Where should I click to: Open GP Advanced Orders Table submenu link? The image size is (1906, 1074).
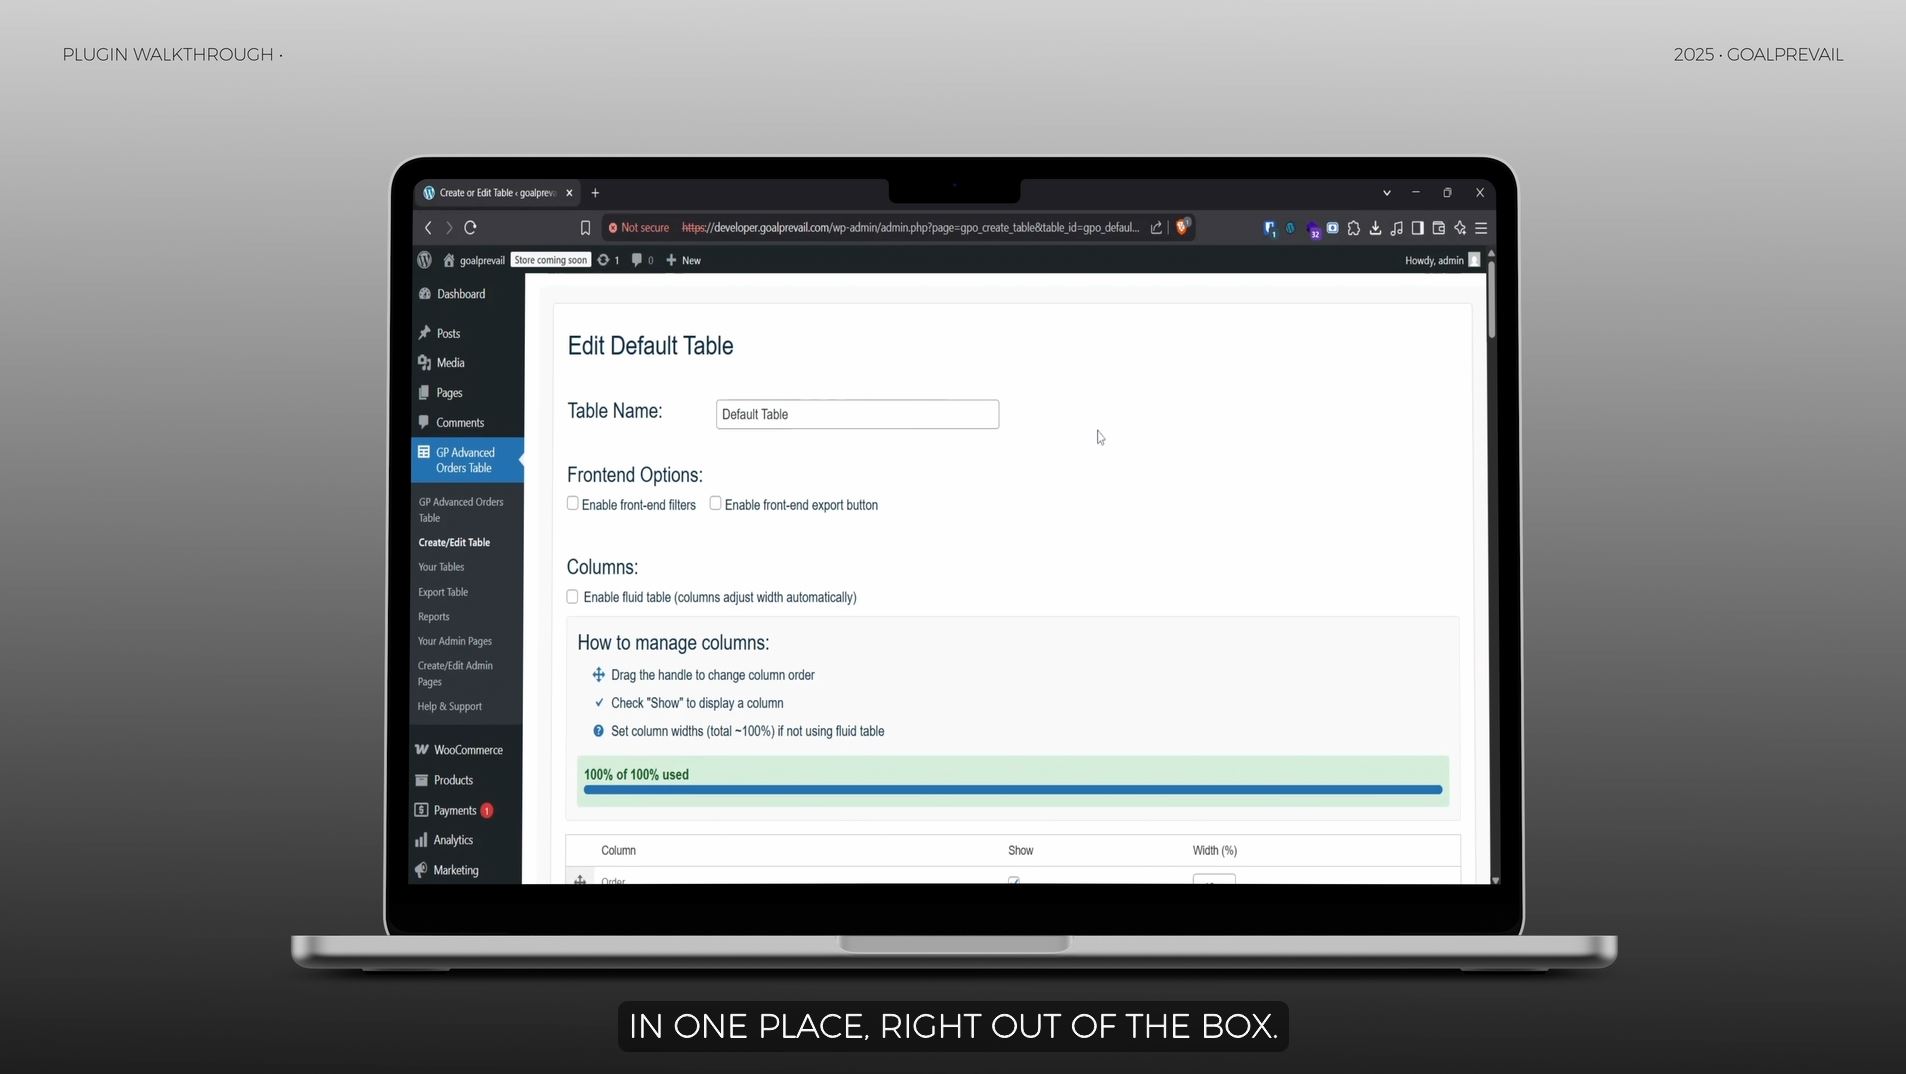click(x=461, y=510)
